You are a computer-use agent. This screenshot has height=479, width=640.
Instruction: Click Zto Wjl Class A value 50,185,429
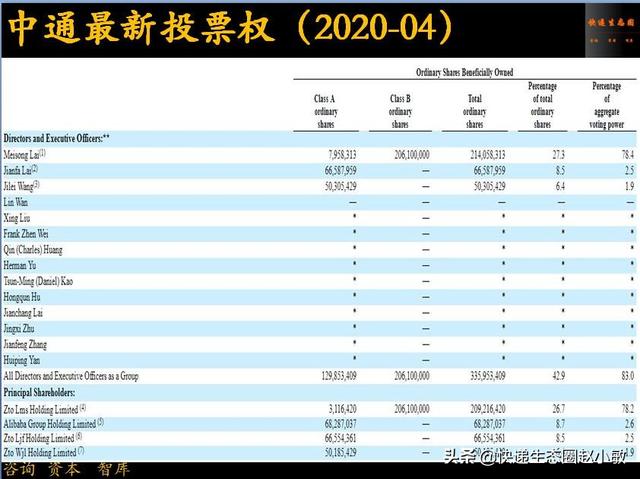tap(340, 453)
